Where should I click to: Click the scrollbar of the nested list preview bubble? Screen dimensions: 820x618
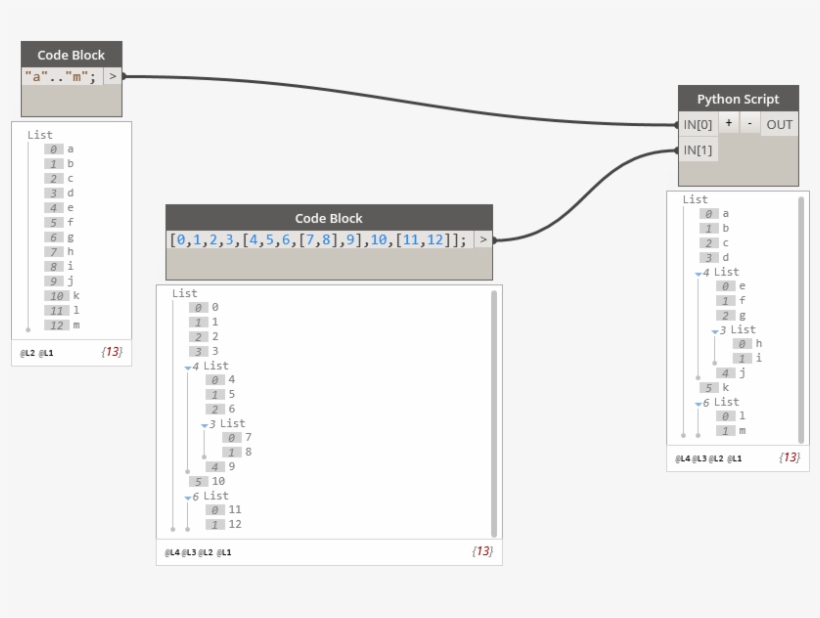[x=493, y=410]
